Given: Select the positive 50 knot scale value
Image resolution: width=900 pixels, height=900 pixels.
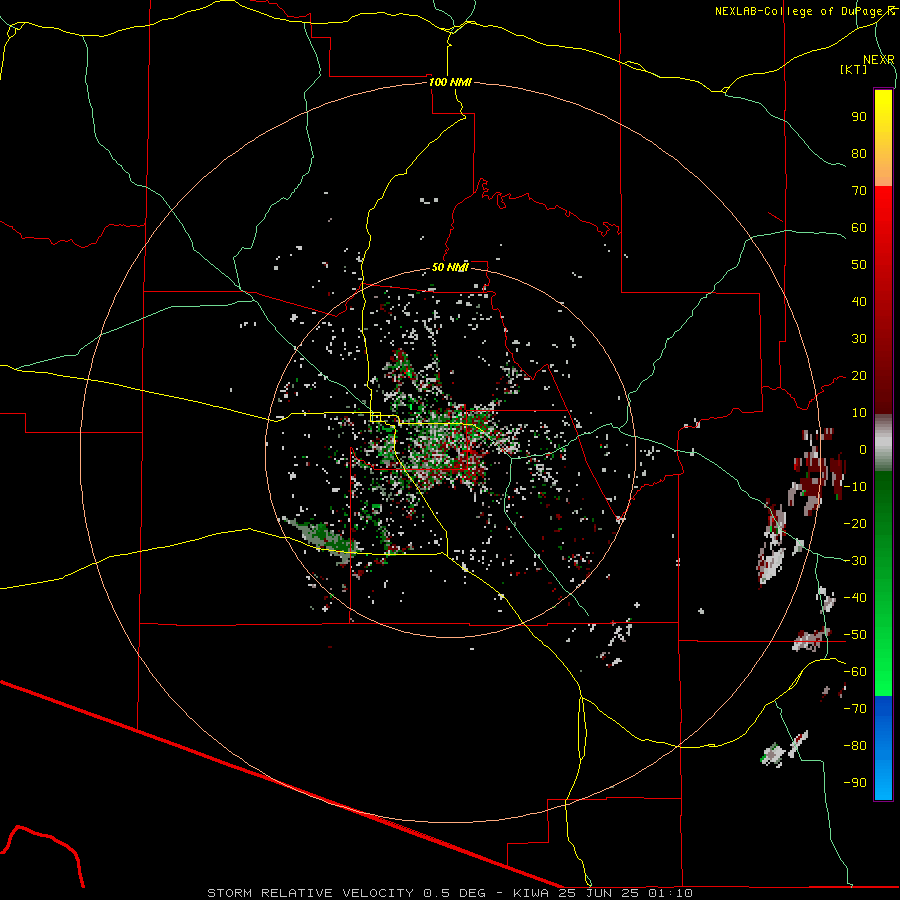Looking at the screenshot, I should 859,265.
